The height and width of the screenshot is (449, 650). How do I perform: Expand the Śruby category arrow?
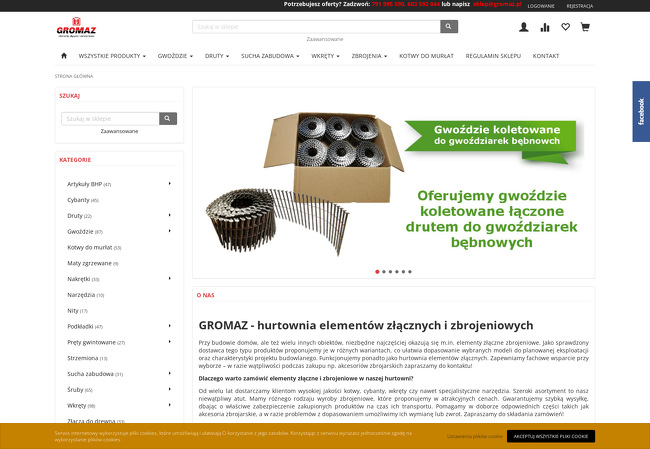coord(170,389)
